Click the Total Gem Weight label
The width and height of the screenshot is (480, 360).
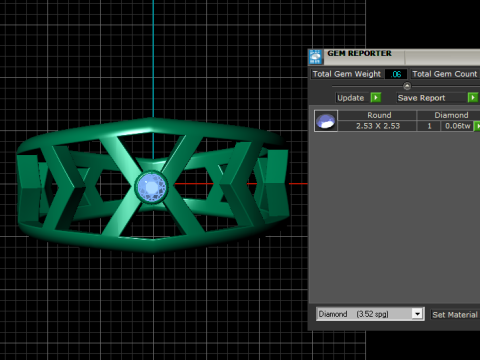347,74
